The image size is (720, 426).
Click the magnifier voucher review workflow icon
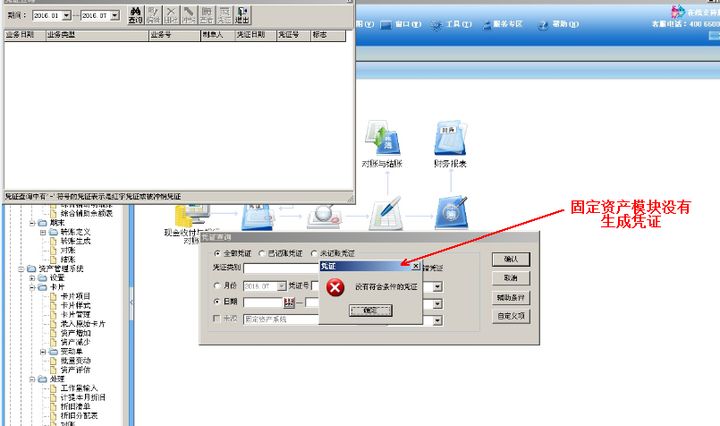pos(324,216)
